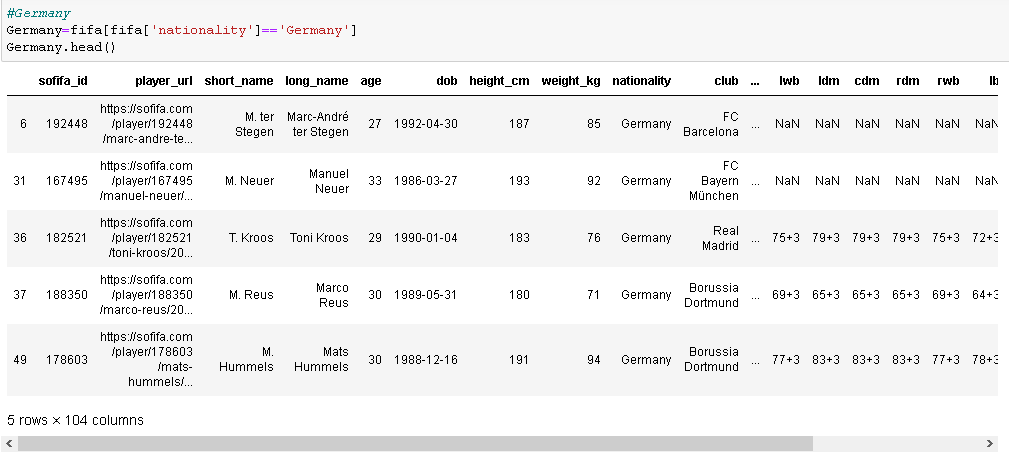This screenshot has height=464, width=1009.
Task: Click the player_url column header
Action: coord(163,81)
